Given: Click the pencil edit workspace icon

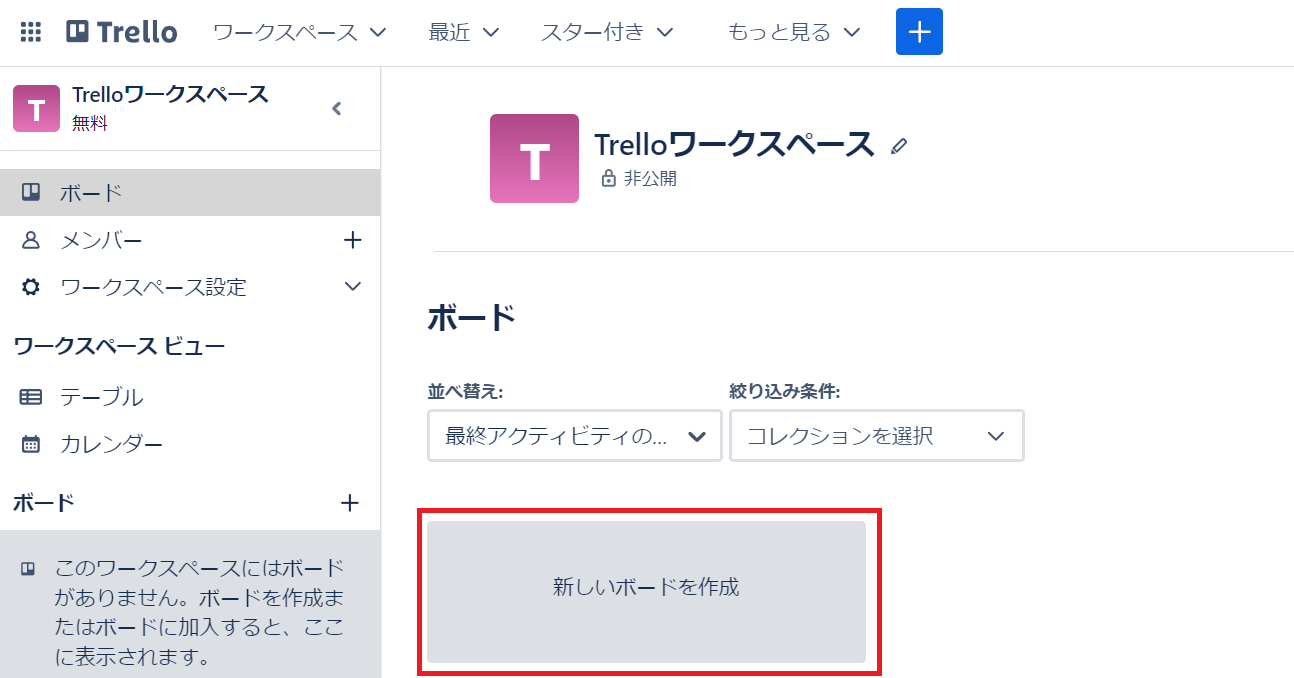Looking at the screenshot, I should tap(898, 146).
